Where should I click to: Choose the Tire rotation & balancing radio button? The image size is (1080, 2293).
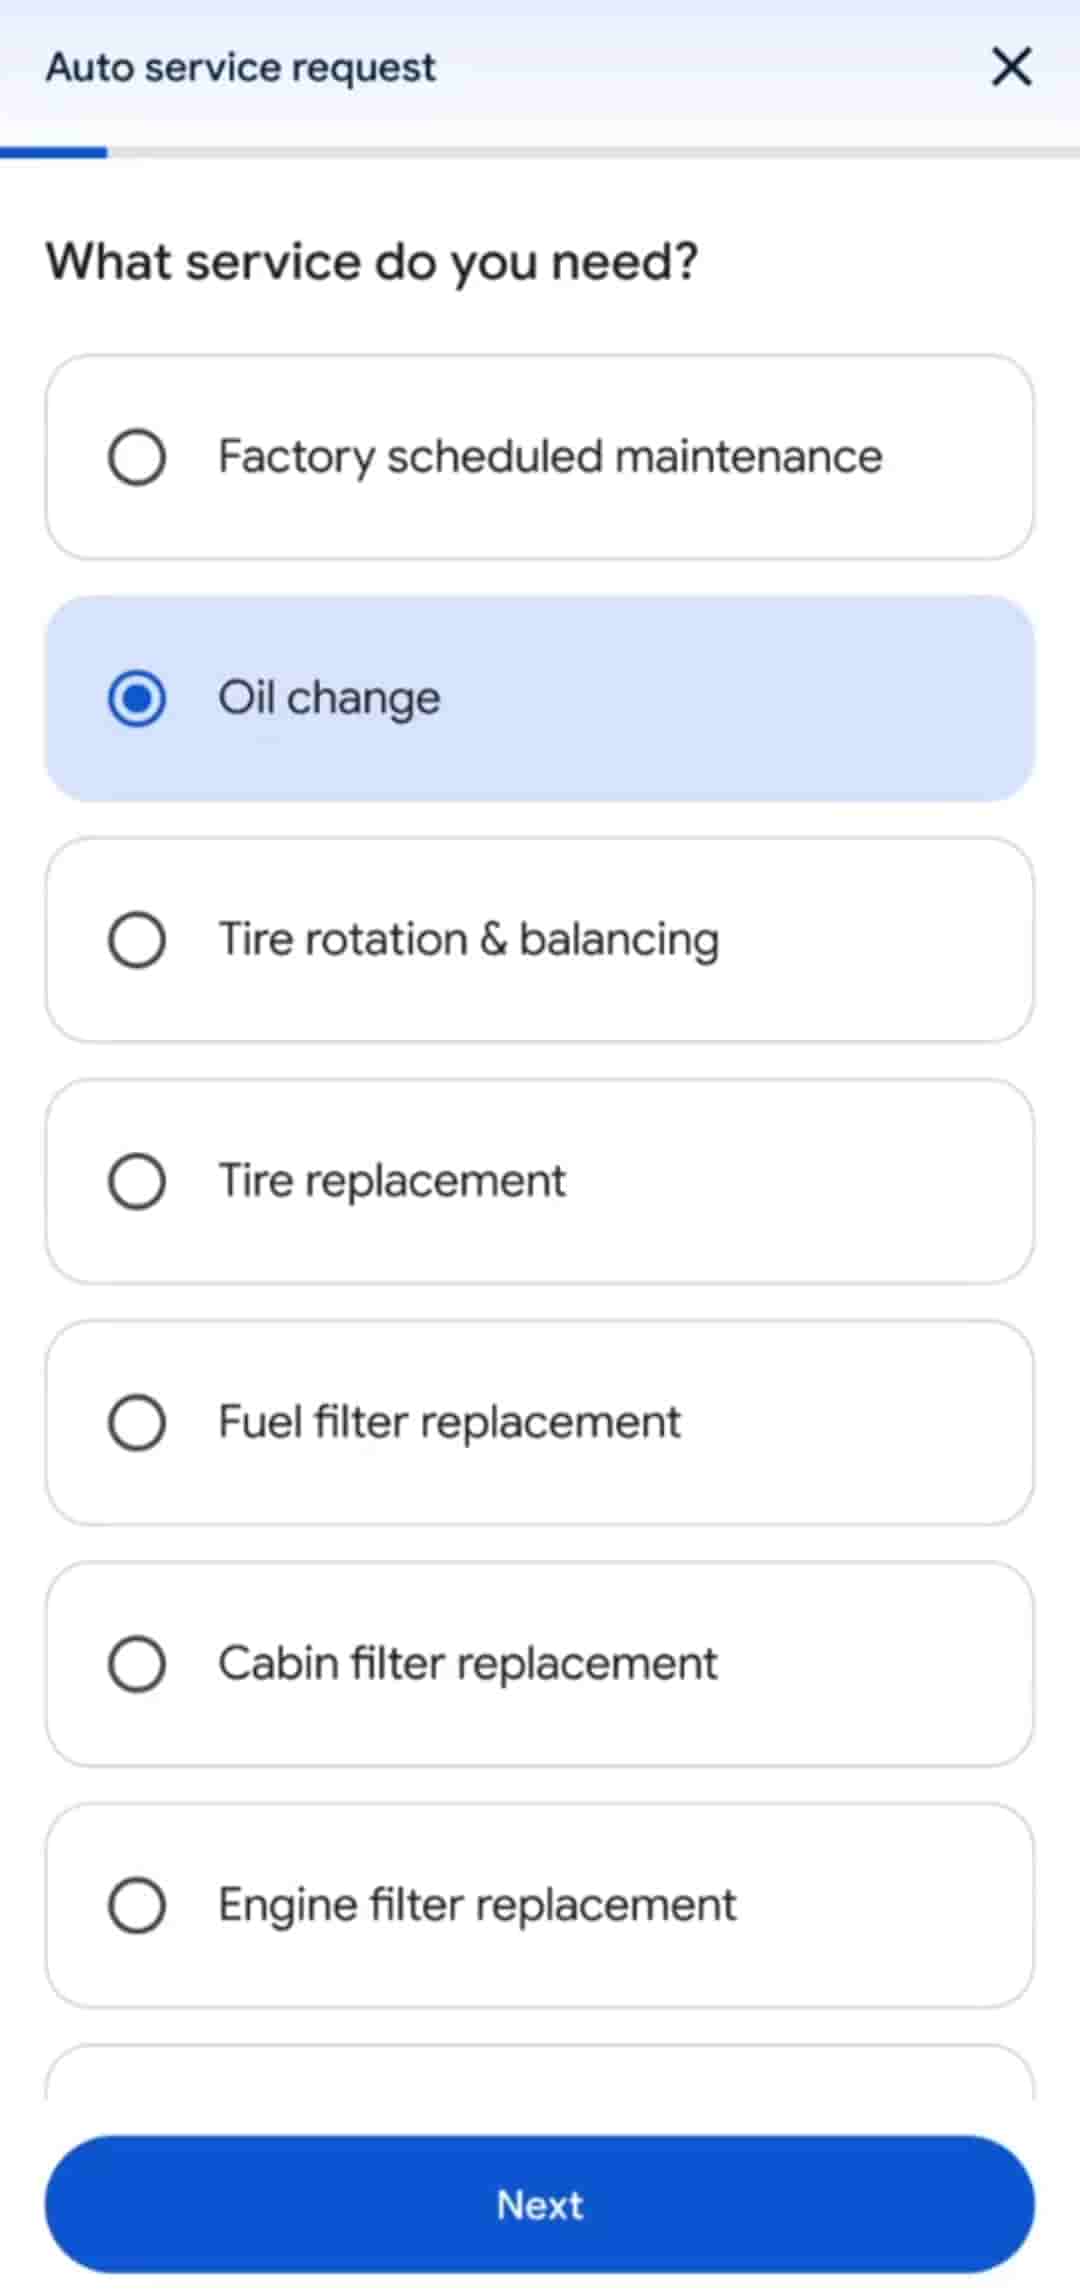click(x=137, y=940)
